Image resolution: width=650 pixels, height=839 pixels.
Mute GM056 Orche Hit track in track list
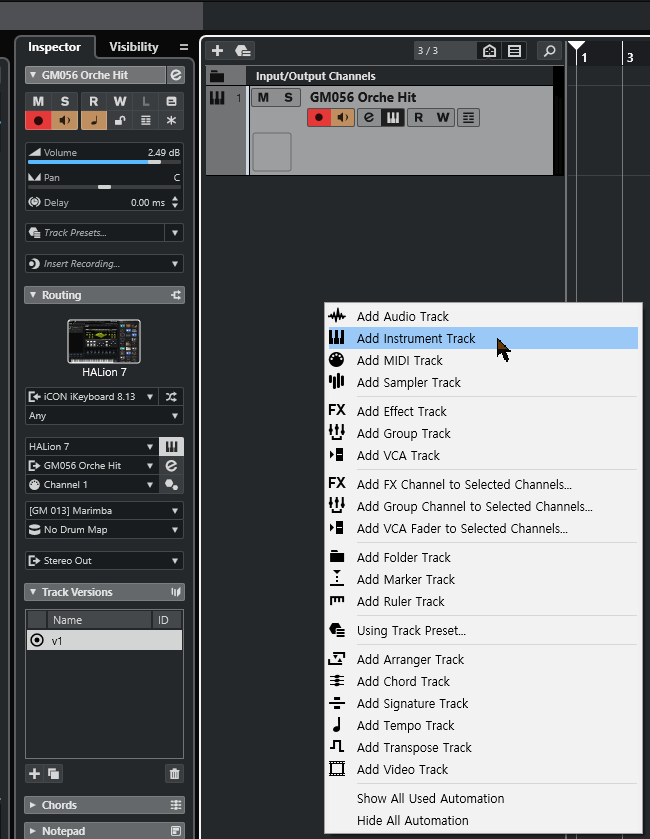click(x=263, y=97)
